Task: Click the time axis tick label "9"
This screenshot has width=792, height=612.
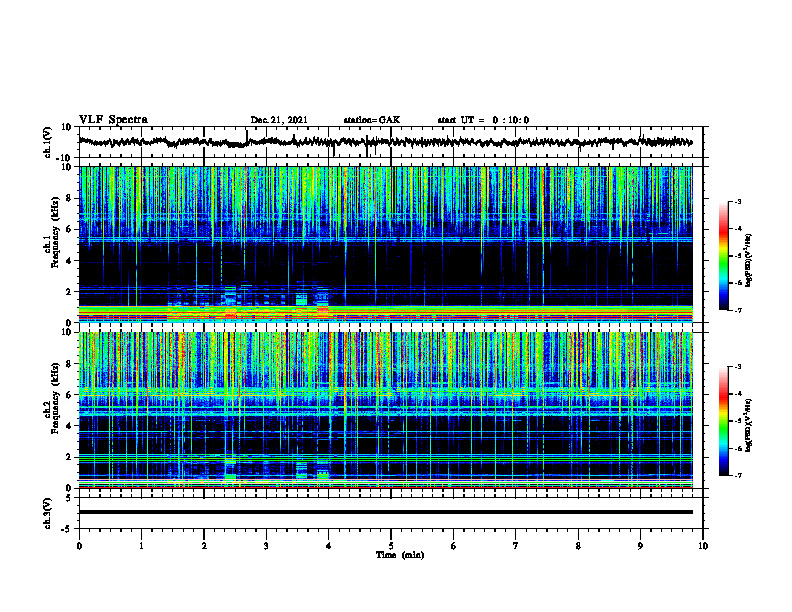Action: point(640,546)
